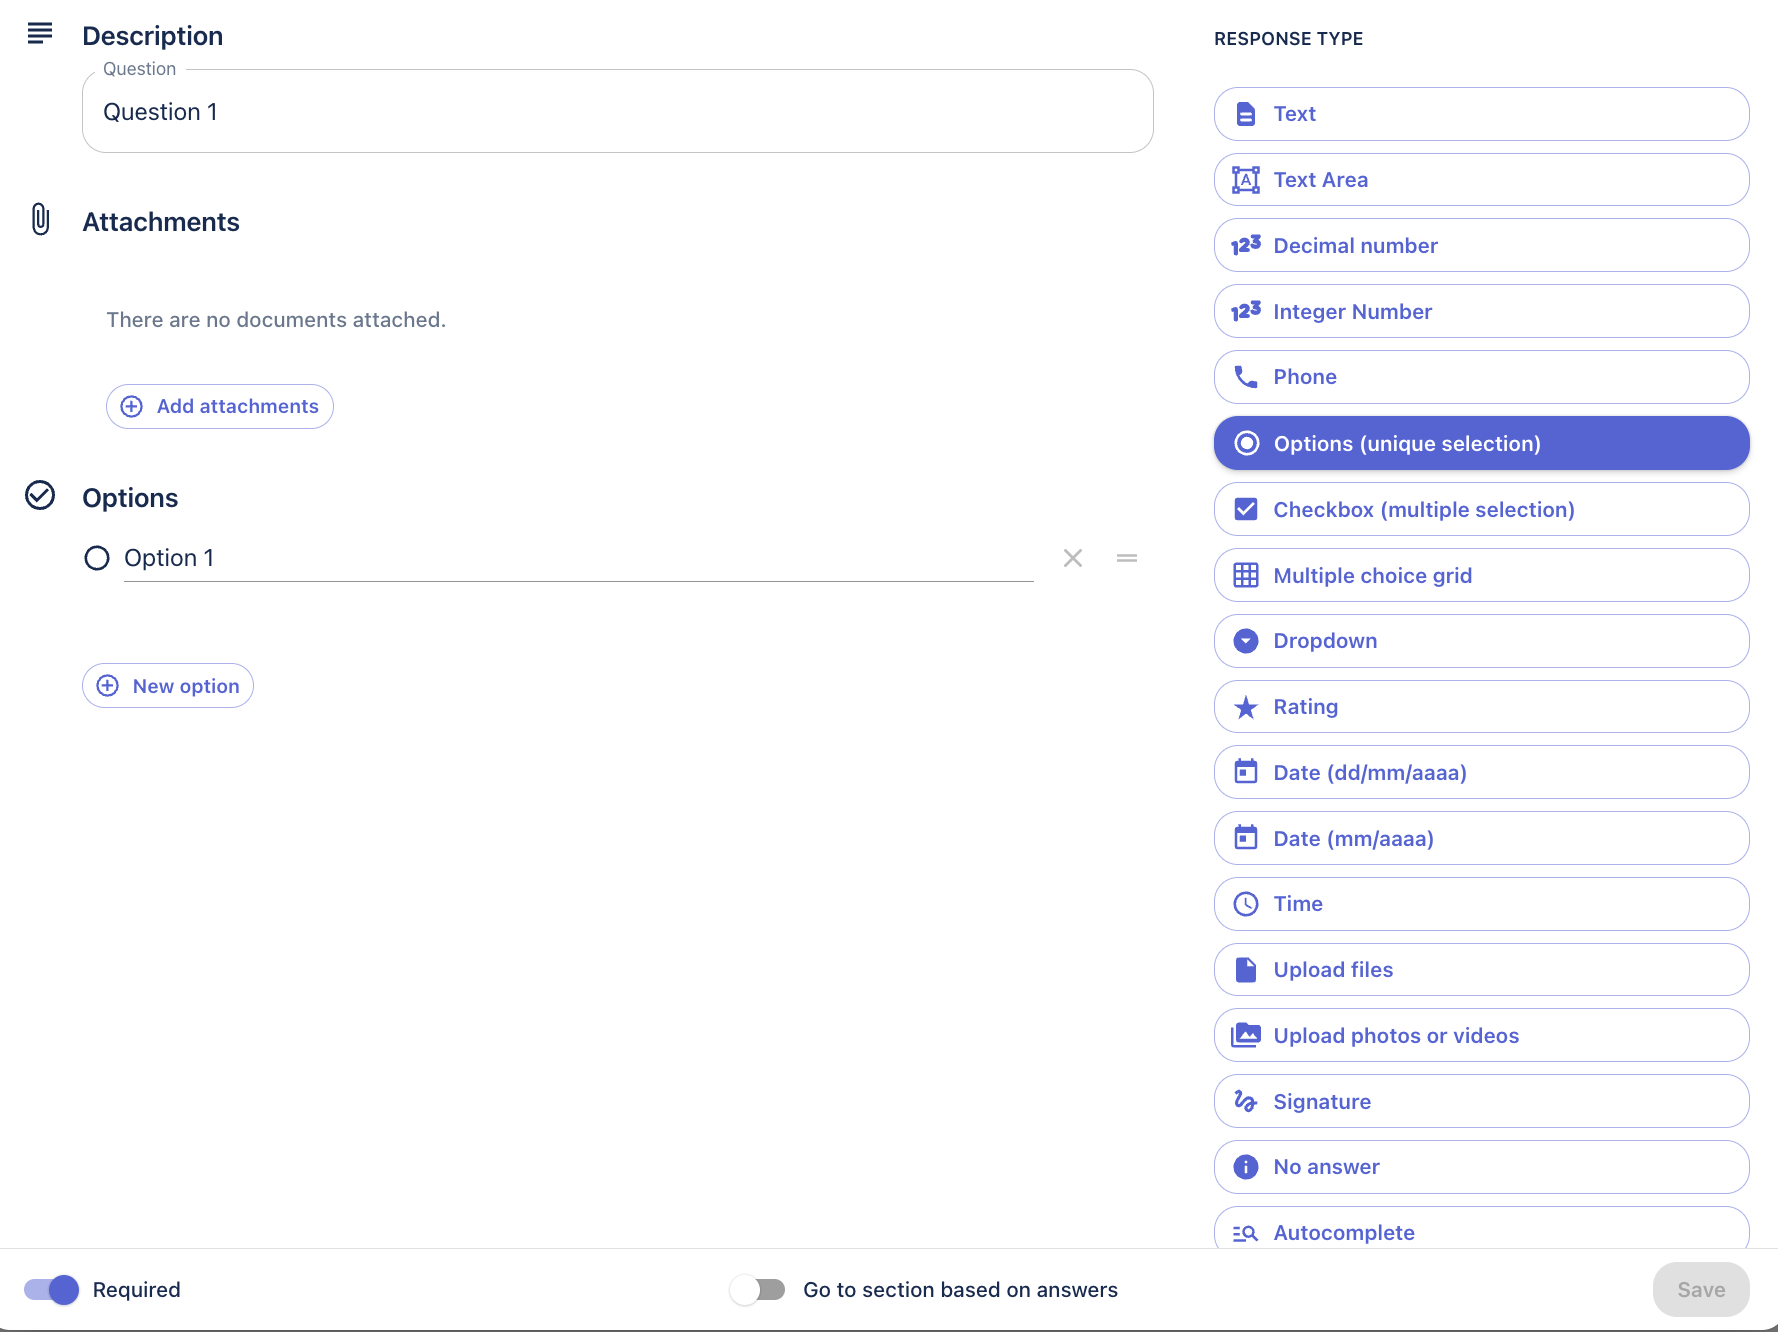Image resolution: width=1778 pixels, height=1332 pixels.
Task: Click the remove X icon beside Option 1
Action: point(1072,558)
